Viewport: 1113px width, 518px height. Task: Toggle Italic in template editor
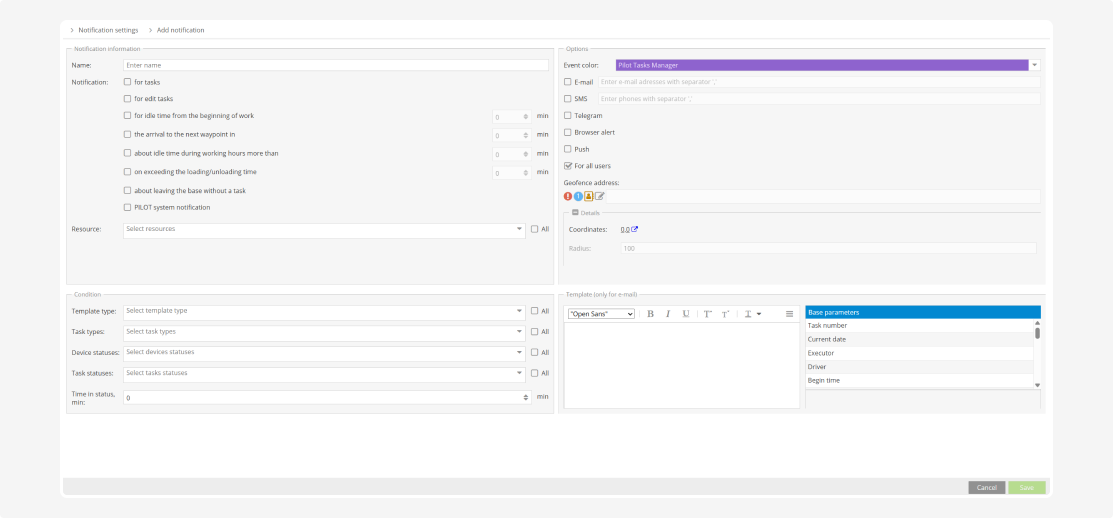click(x=668, y=314)
